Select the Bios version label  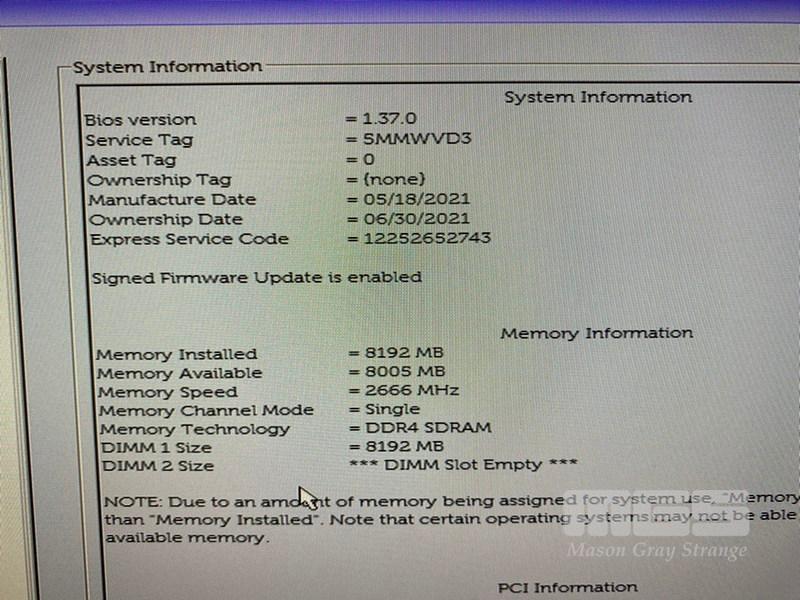[x=140, y=120]
